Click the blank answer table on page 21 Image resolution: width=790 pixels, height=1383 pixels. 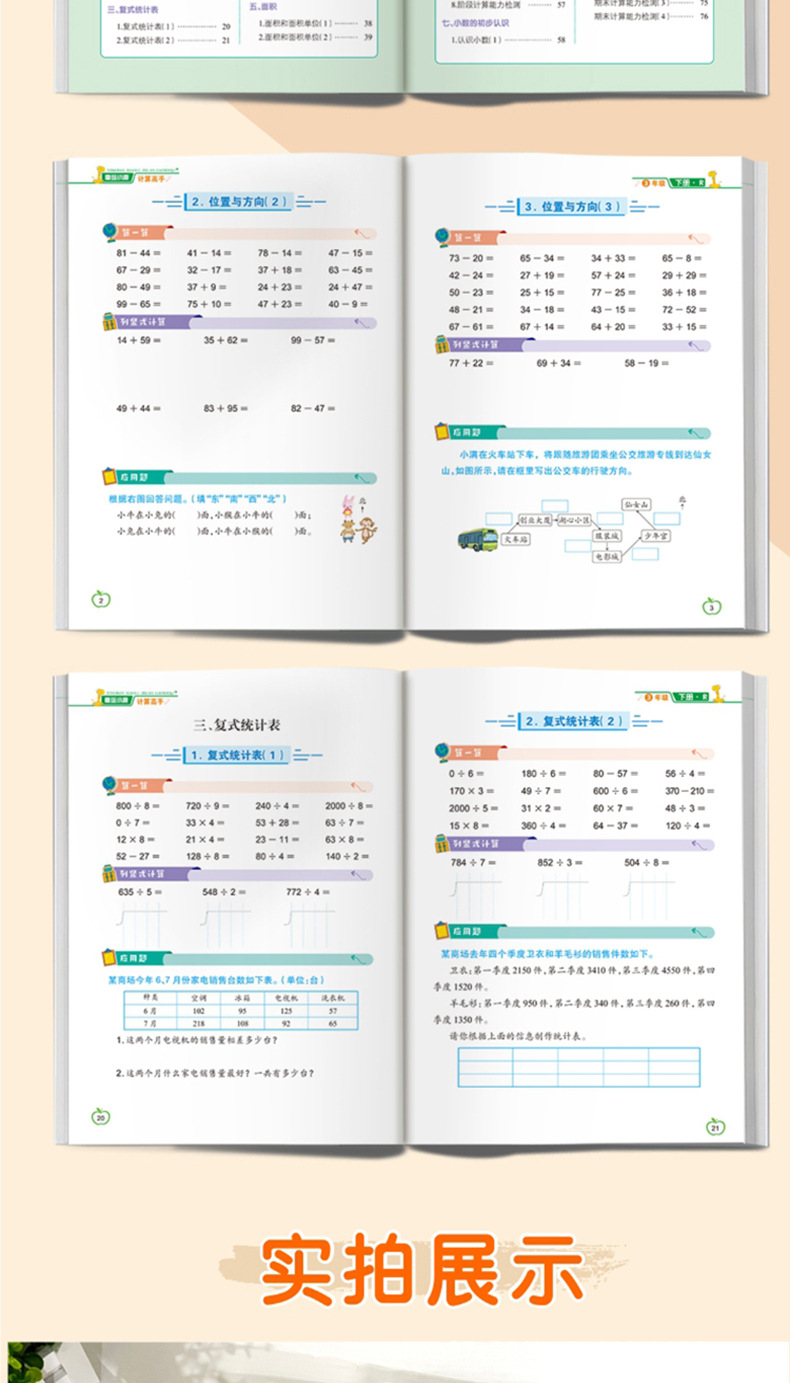[x=579, y=1067]
